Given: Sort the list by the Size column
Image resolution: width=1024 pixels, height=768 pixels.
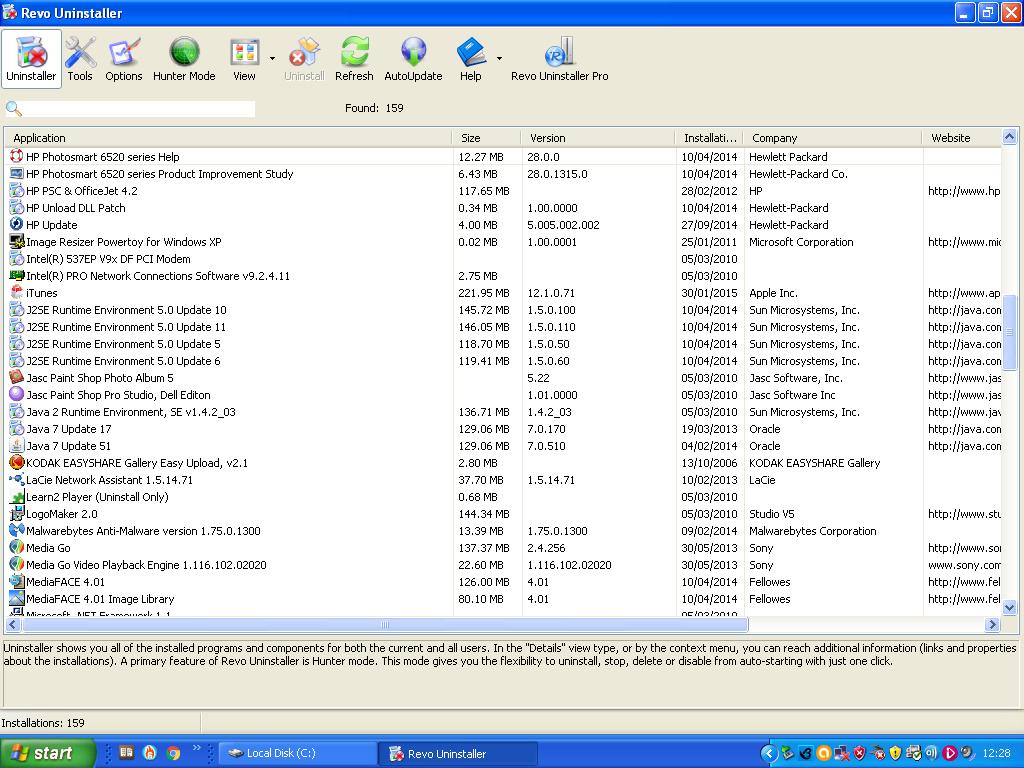Looking at the screenshot, I should point(487,138).
